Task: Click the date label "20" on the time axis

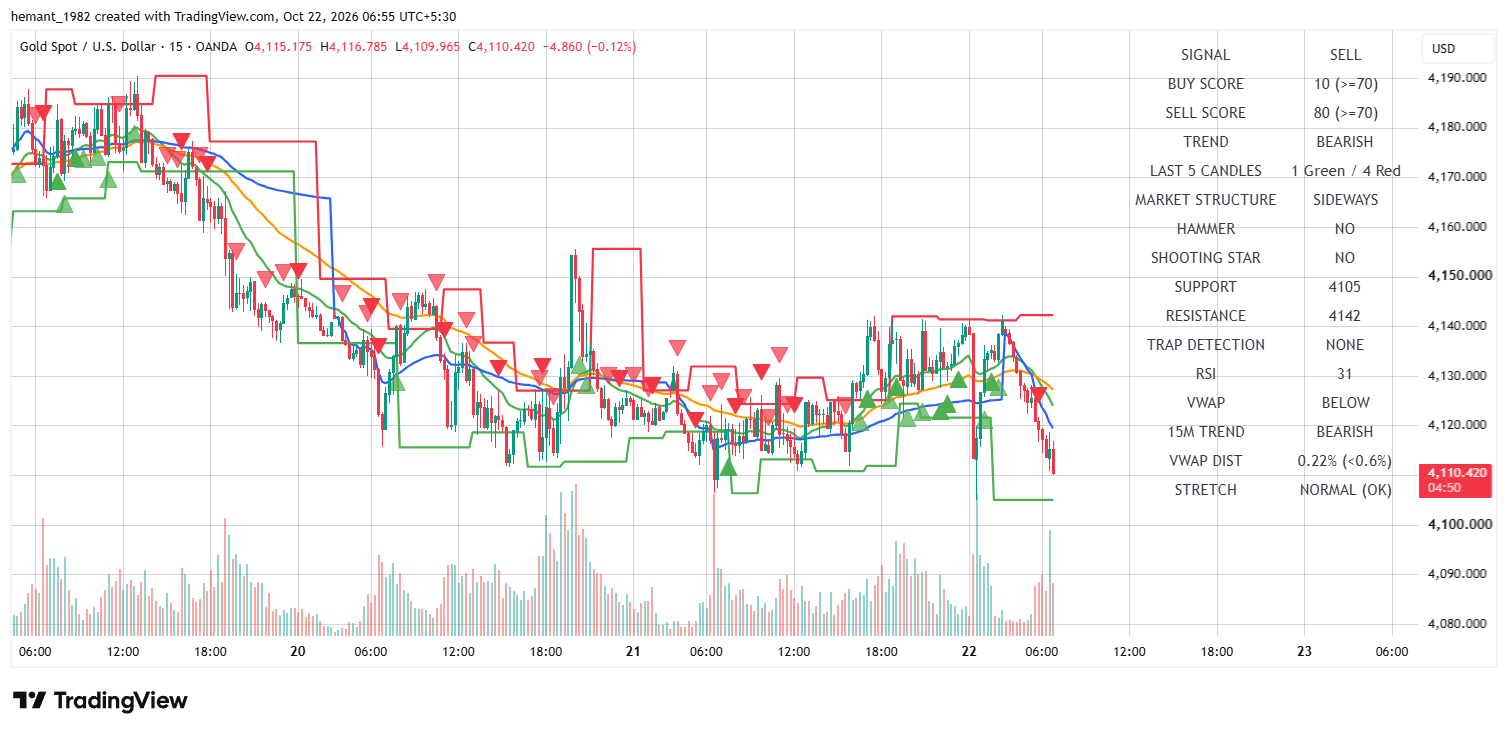Action: (x=297, y=651)
